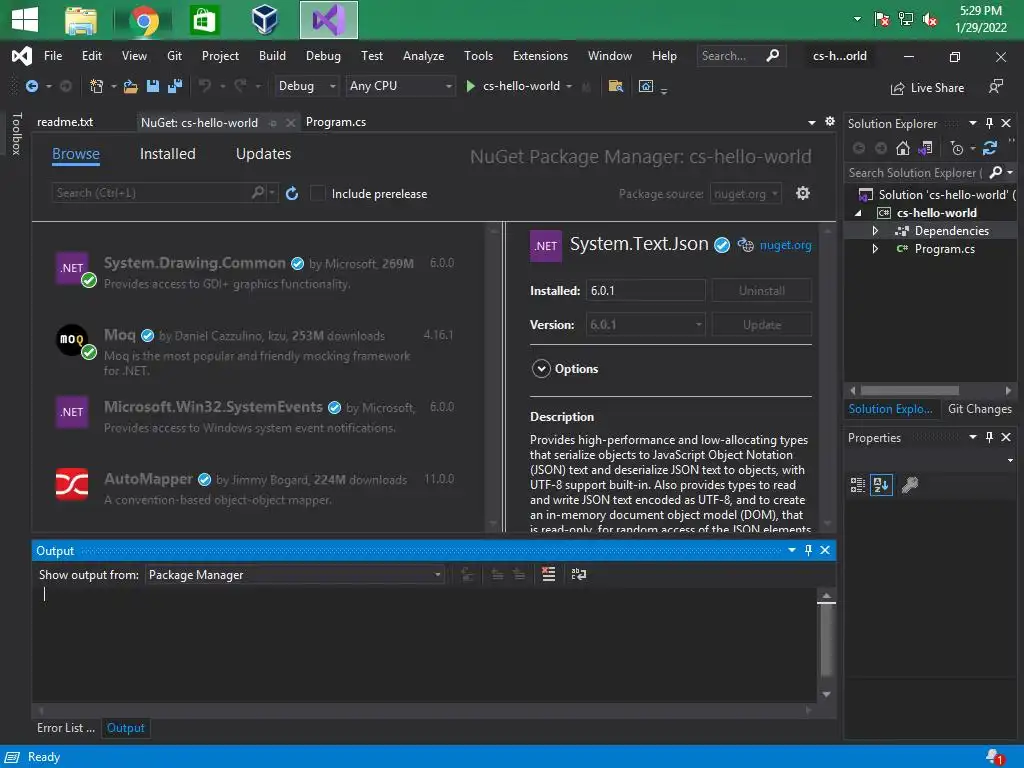Click the Property Pages wrench icon
Image resolution: width=1024 pixels, height=768 pixels.
tap(910, 485)
